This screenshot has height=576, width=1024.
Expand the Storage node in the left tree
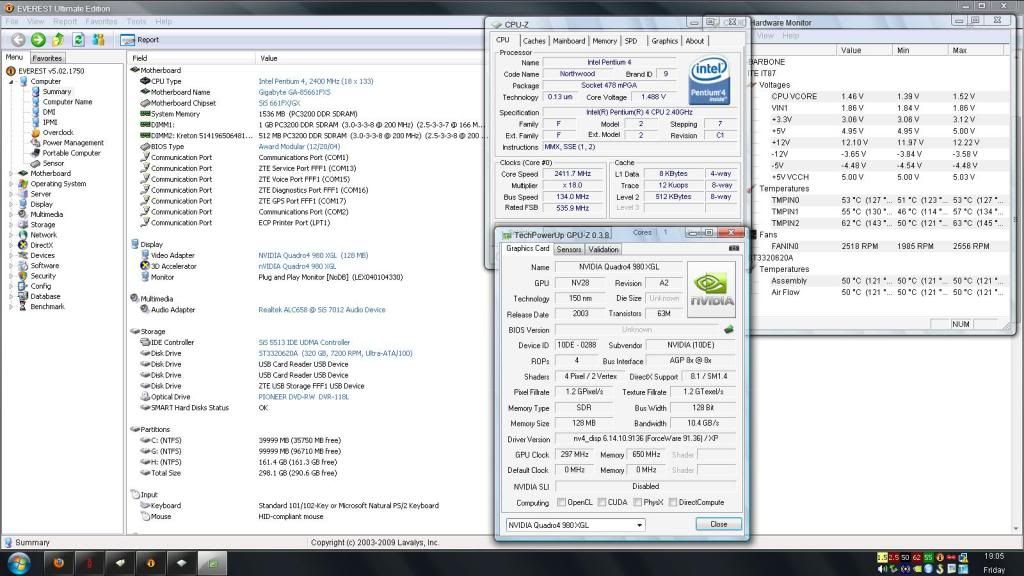coord(11,225)
